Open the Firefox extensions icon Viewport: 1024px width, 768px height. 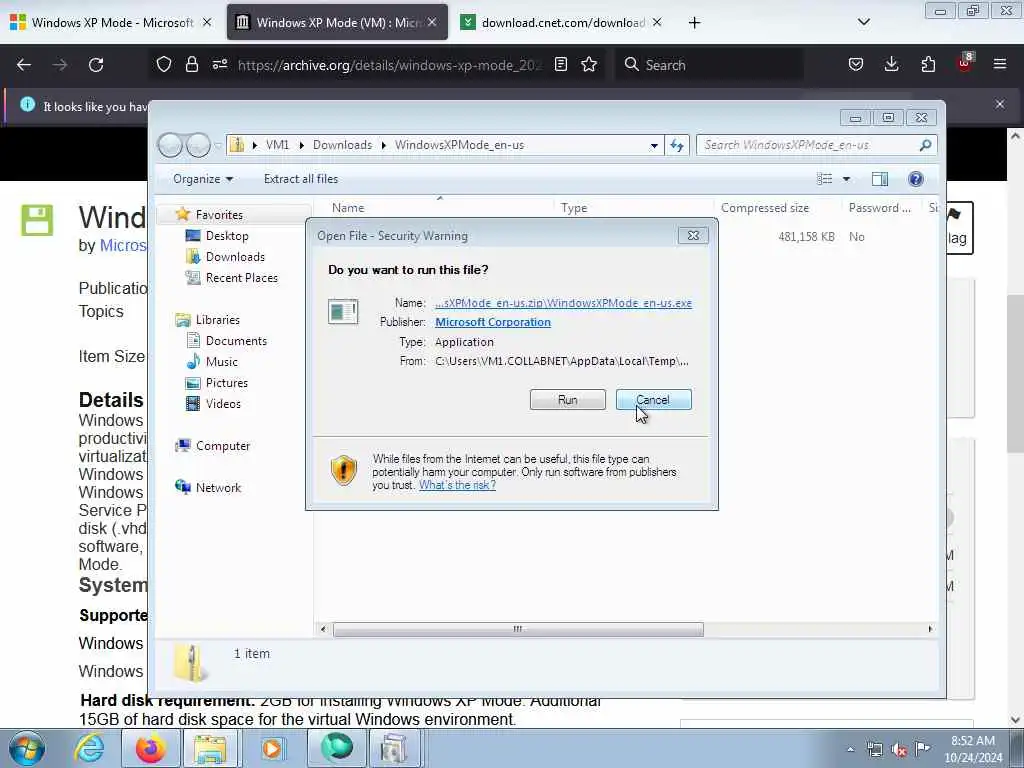[928, 65]
